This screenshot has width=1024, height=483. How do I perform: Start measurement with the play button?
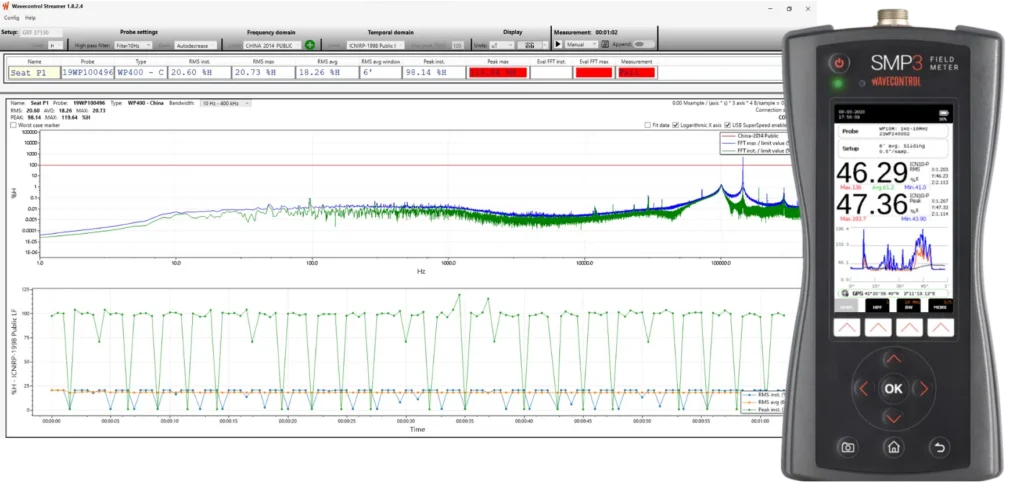558,45
